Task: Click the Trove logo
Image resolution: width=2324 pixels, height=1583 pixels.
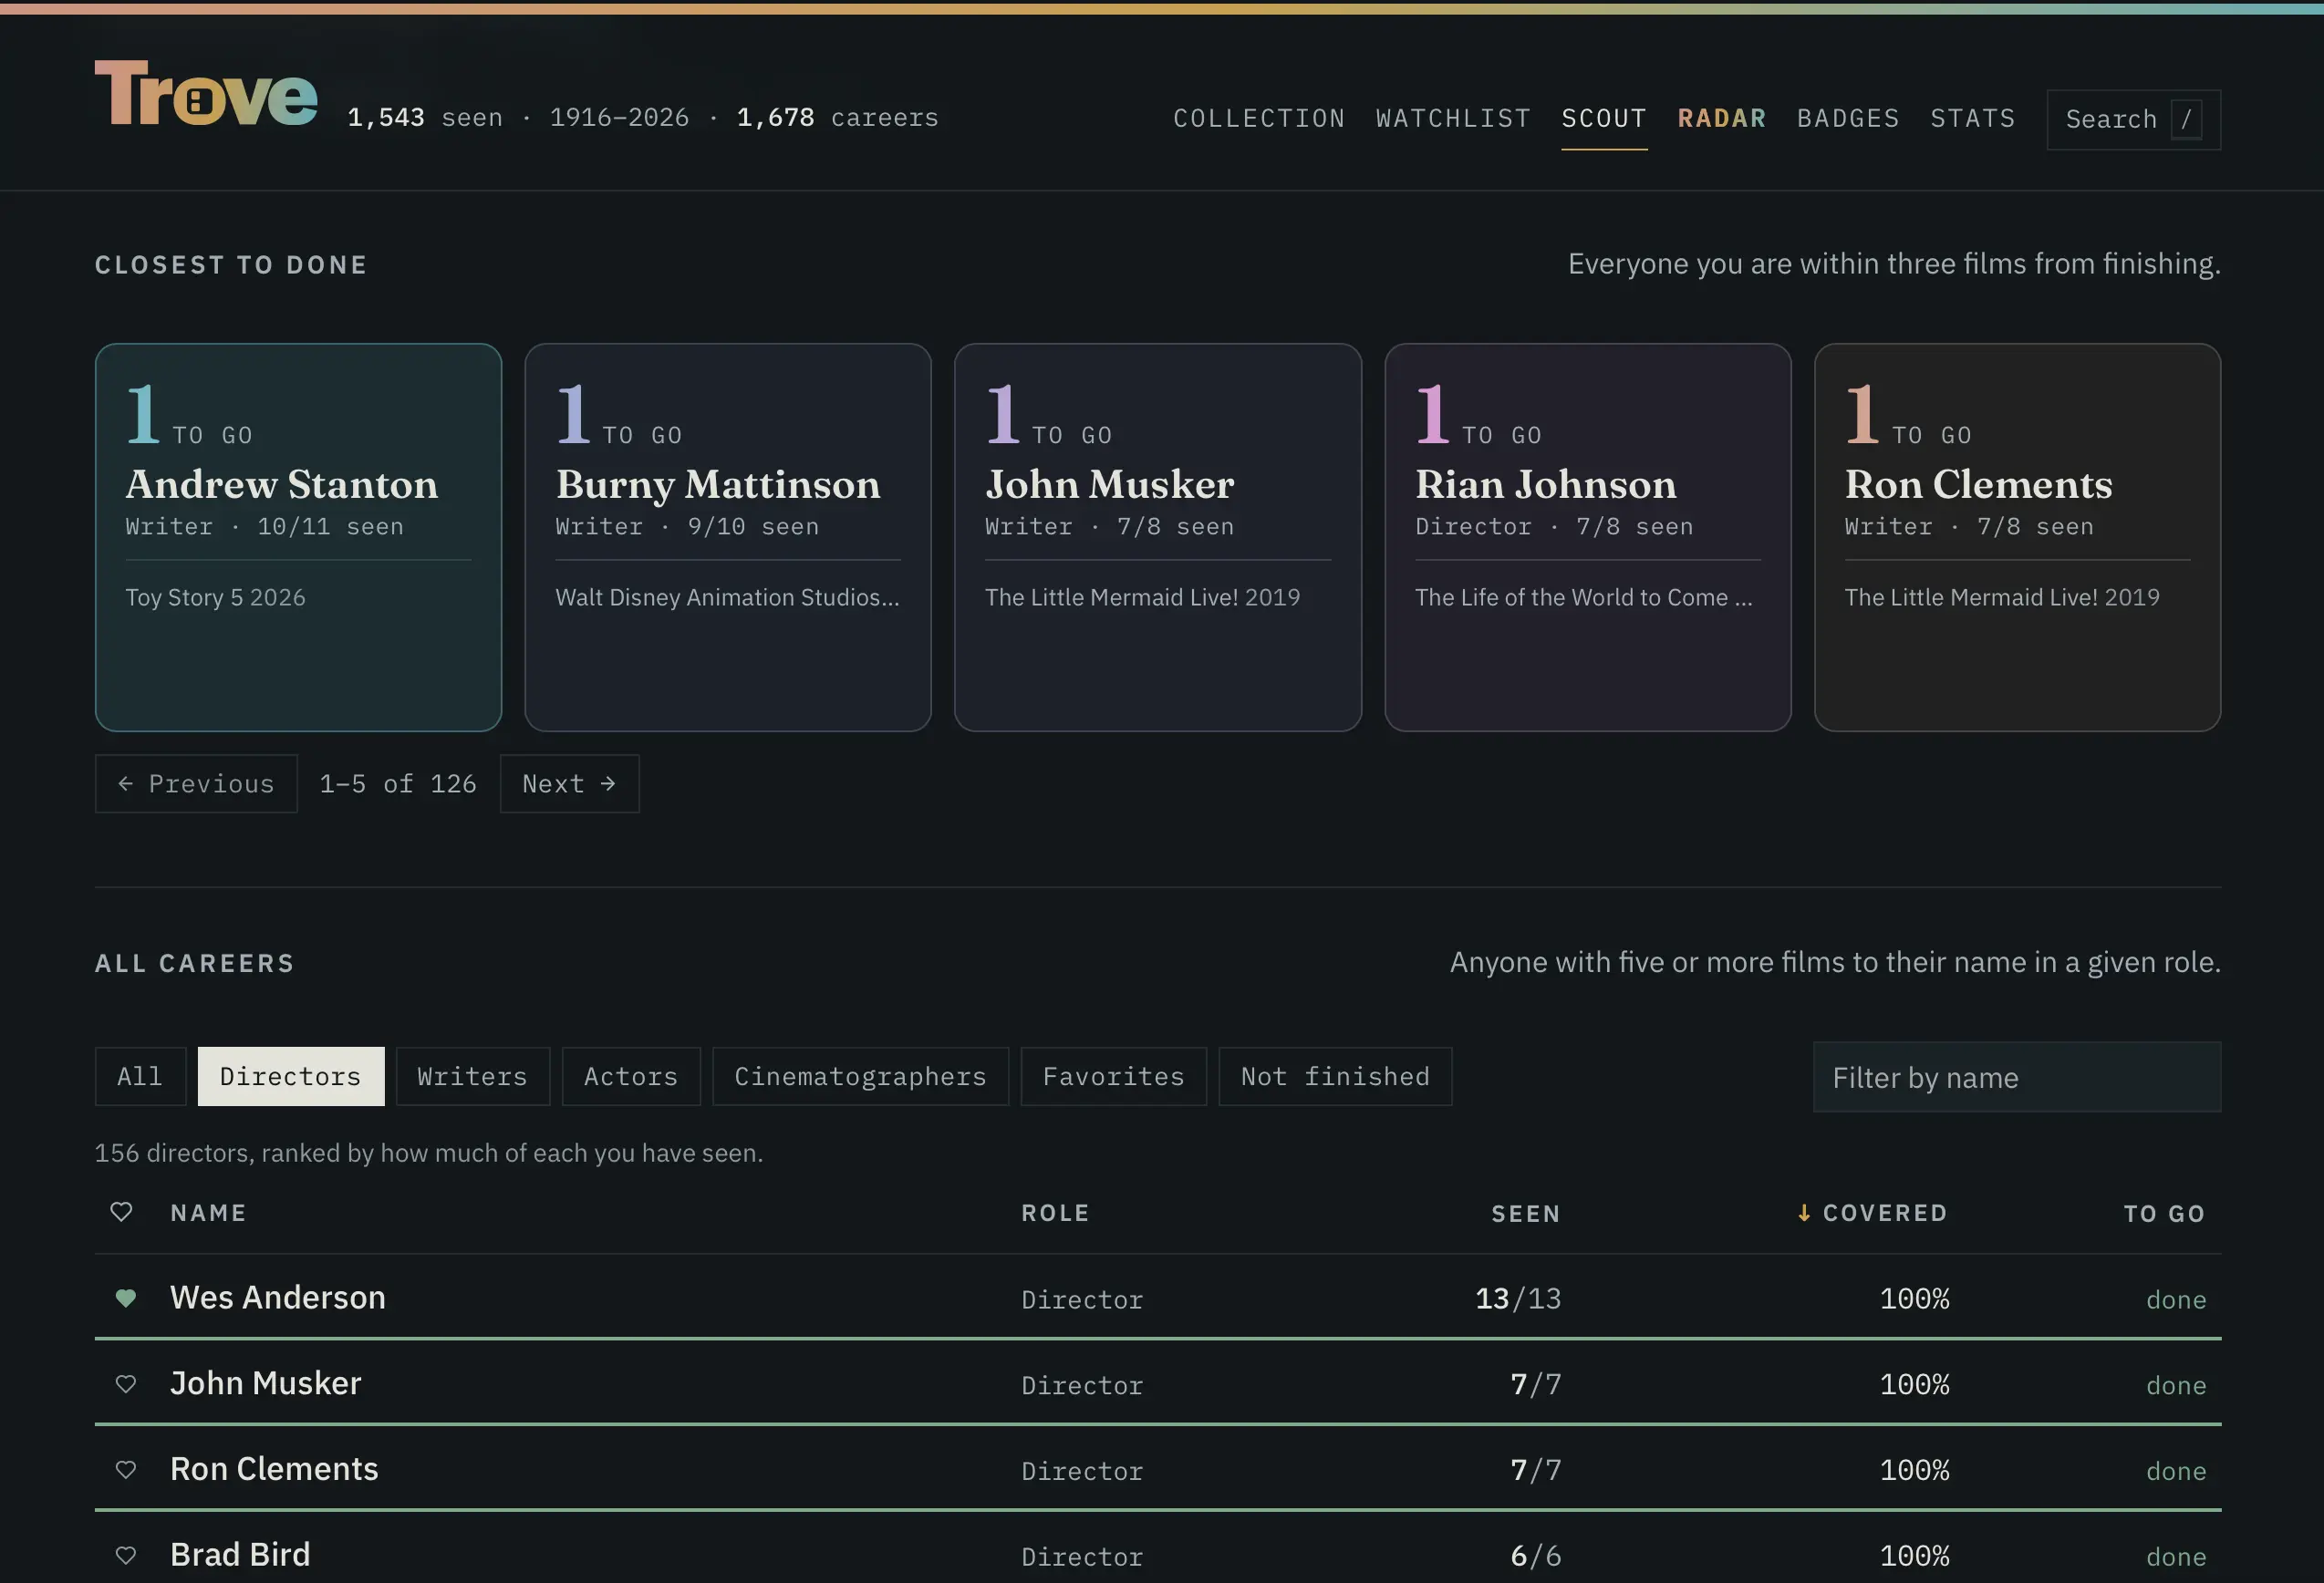Action: point(206,94)
